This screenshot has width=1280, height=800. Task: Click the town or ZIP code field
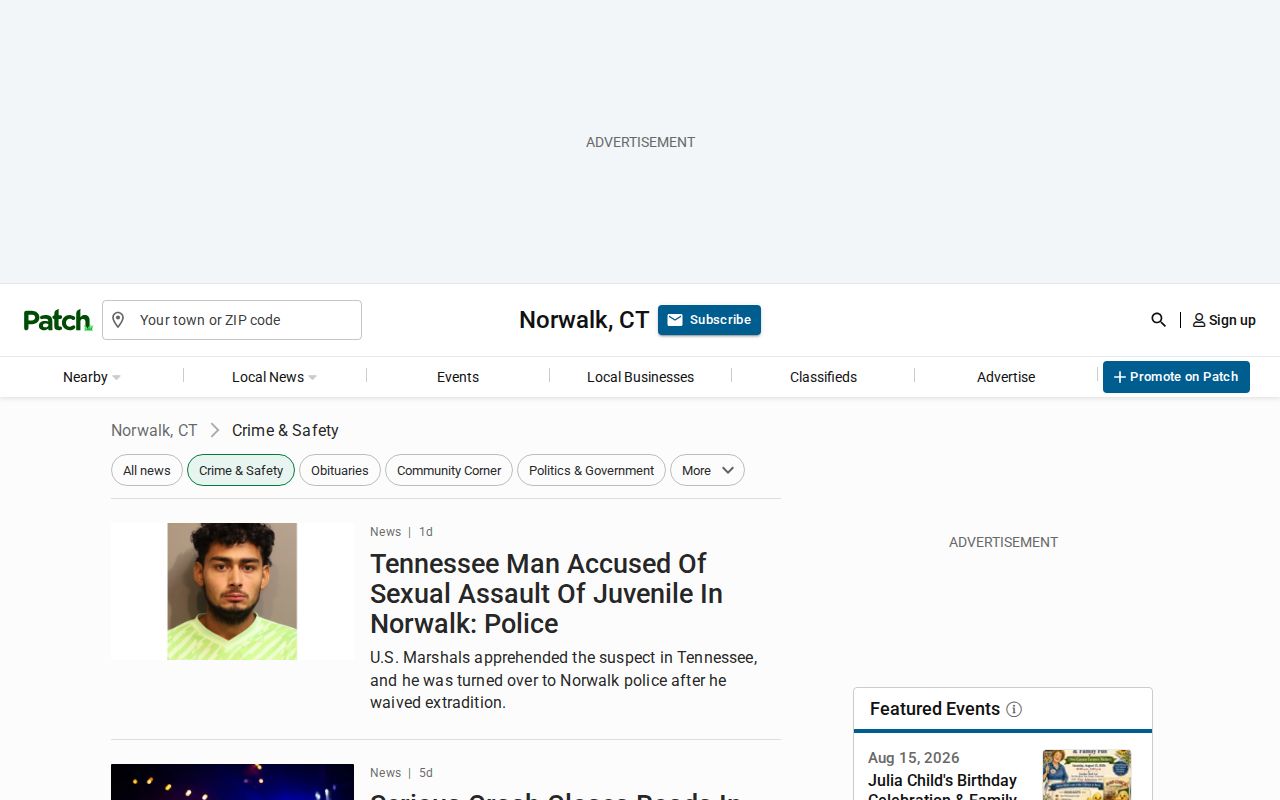(232, 320)
